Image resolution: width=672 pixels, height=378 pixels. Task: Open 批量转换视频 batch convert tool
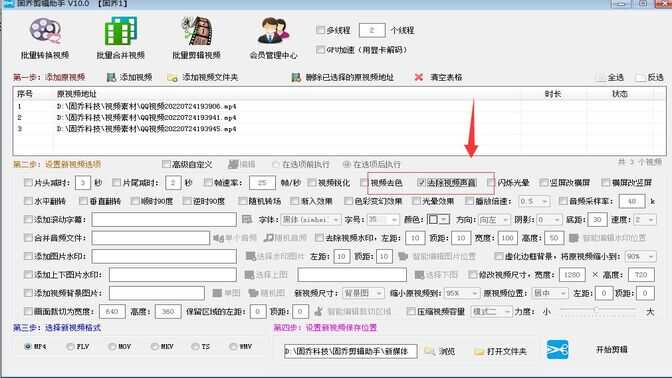pyautogui.click(x=45, y=38)
